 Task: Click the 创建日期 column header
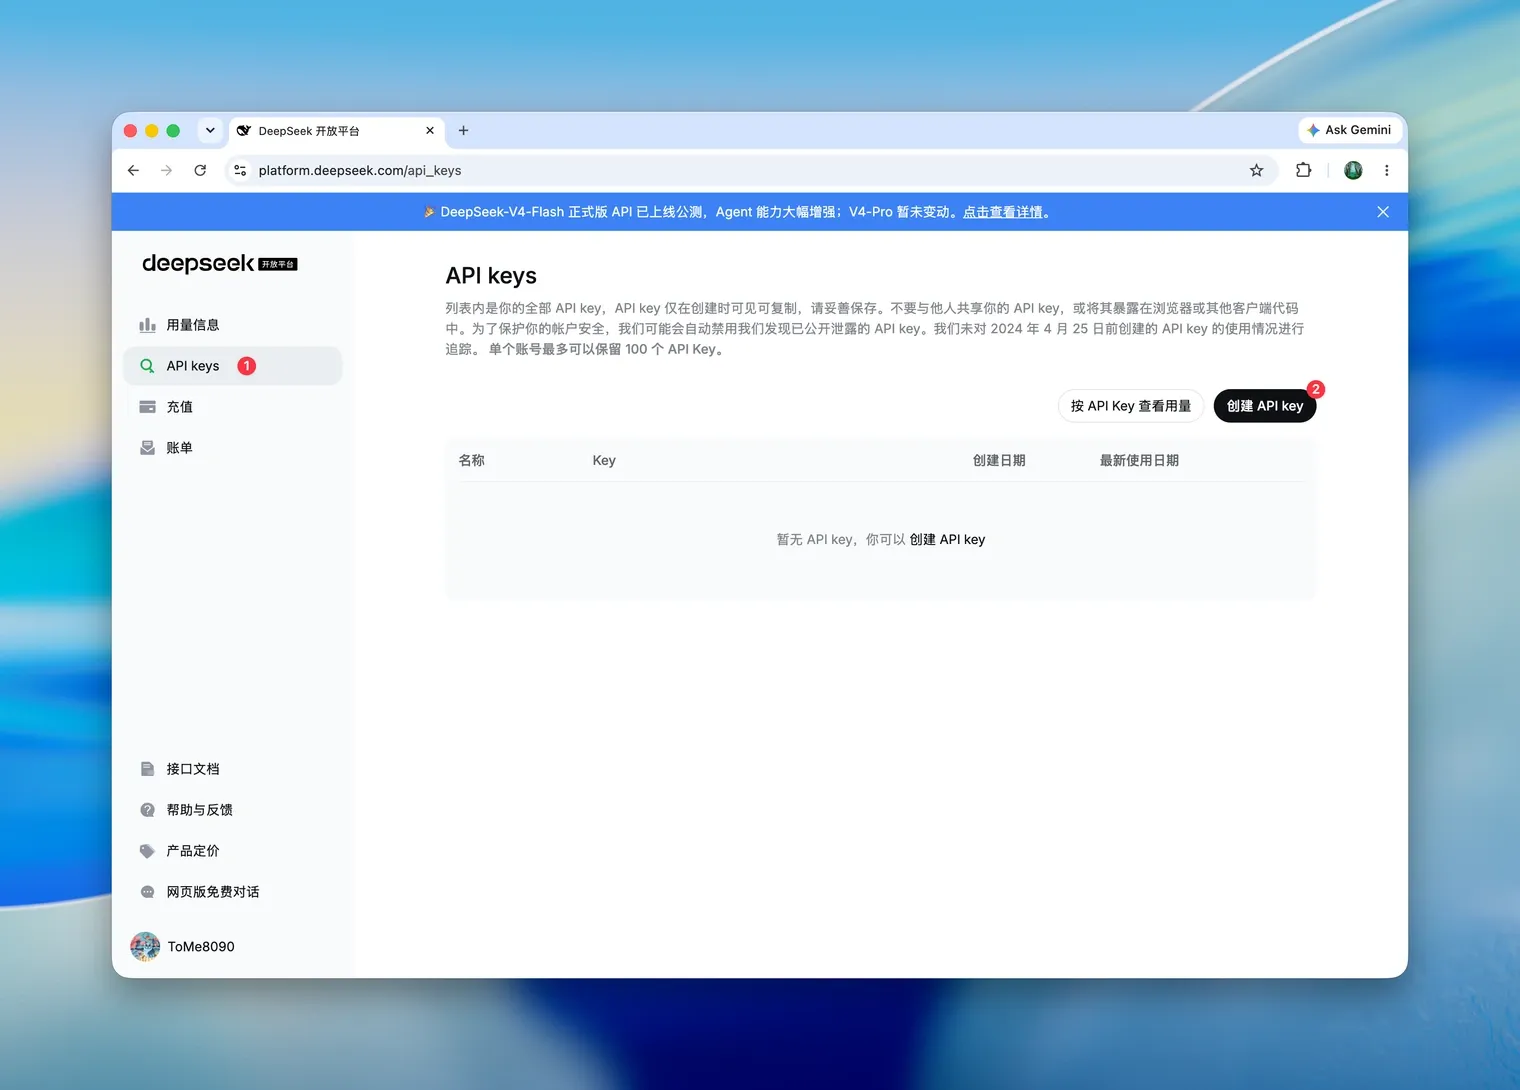pos(999,460)
